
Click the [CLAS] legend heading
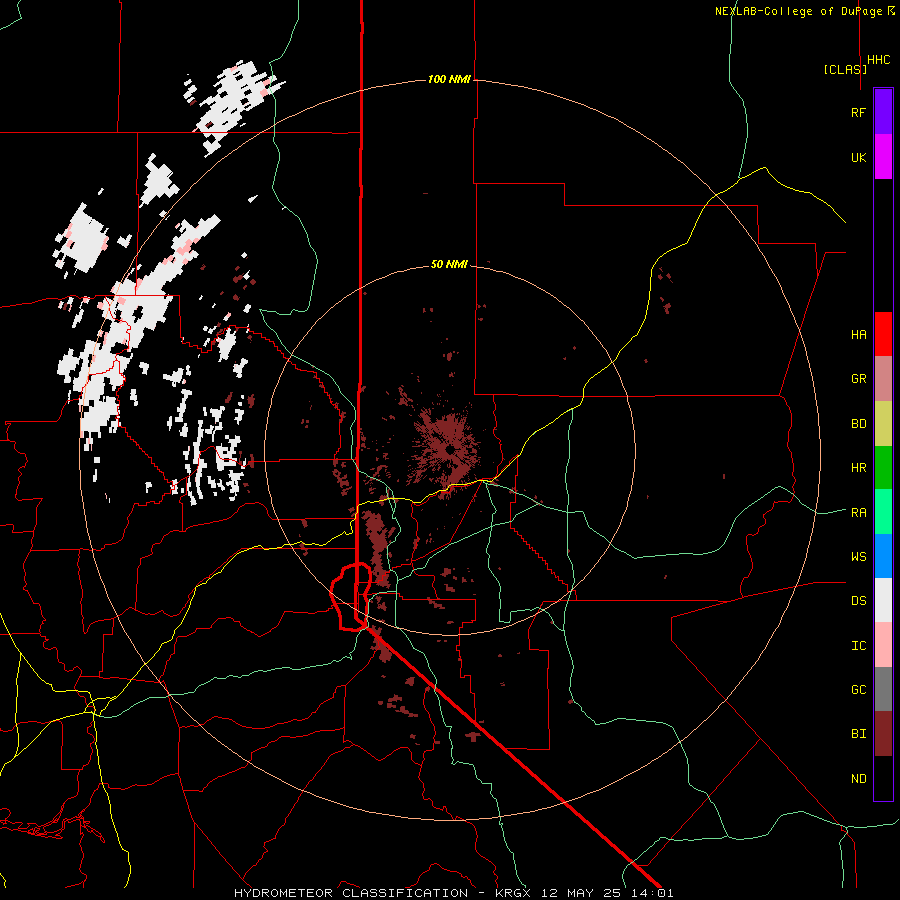(845, 69)
